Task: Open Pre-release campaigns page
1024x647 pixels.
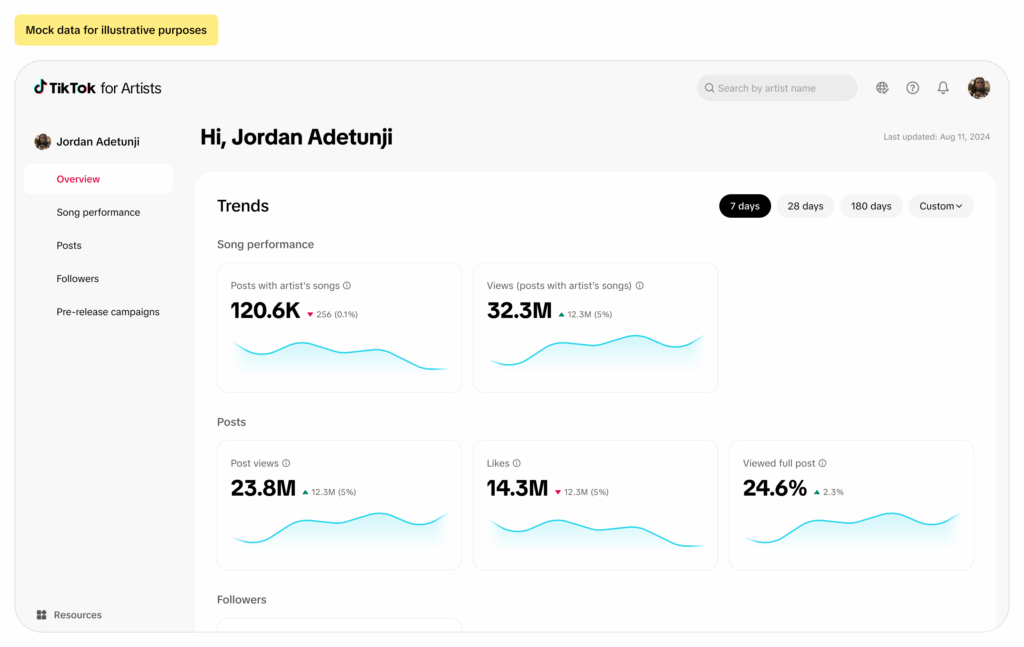Action: tap(108, 312)
